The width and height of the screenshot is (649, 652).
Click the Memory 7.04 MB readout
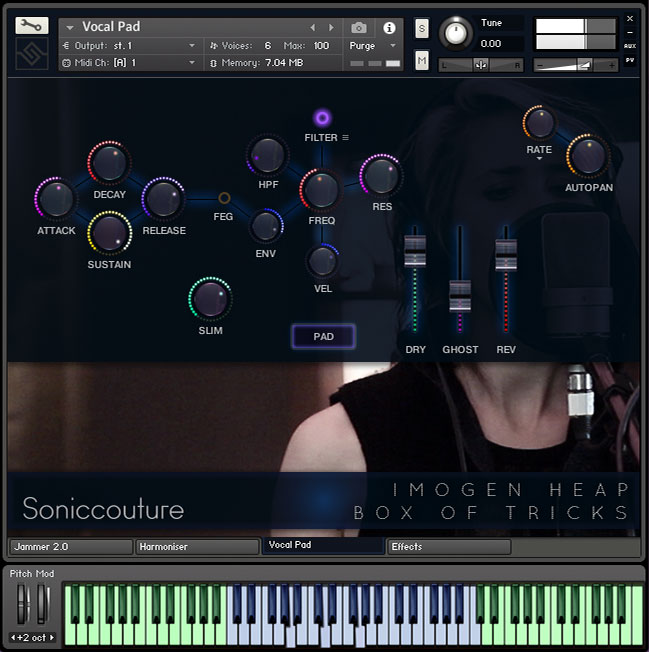tap(284, 63)
